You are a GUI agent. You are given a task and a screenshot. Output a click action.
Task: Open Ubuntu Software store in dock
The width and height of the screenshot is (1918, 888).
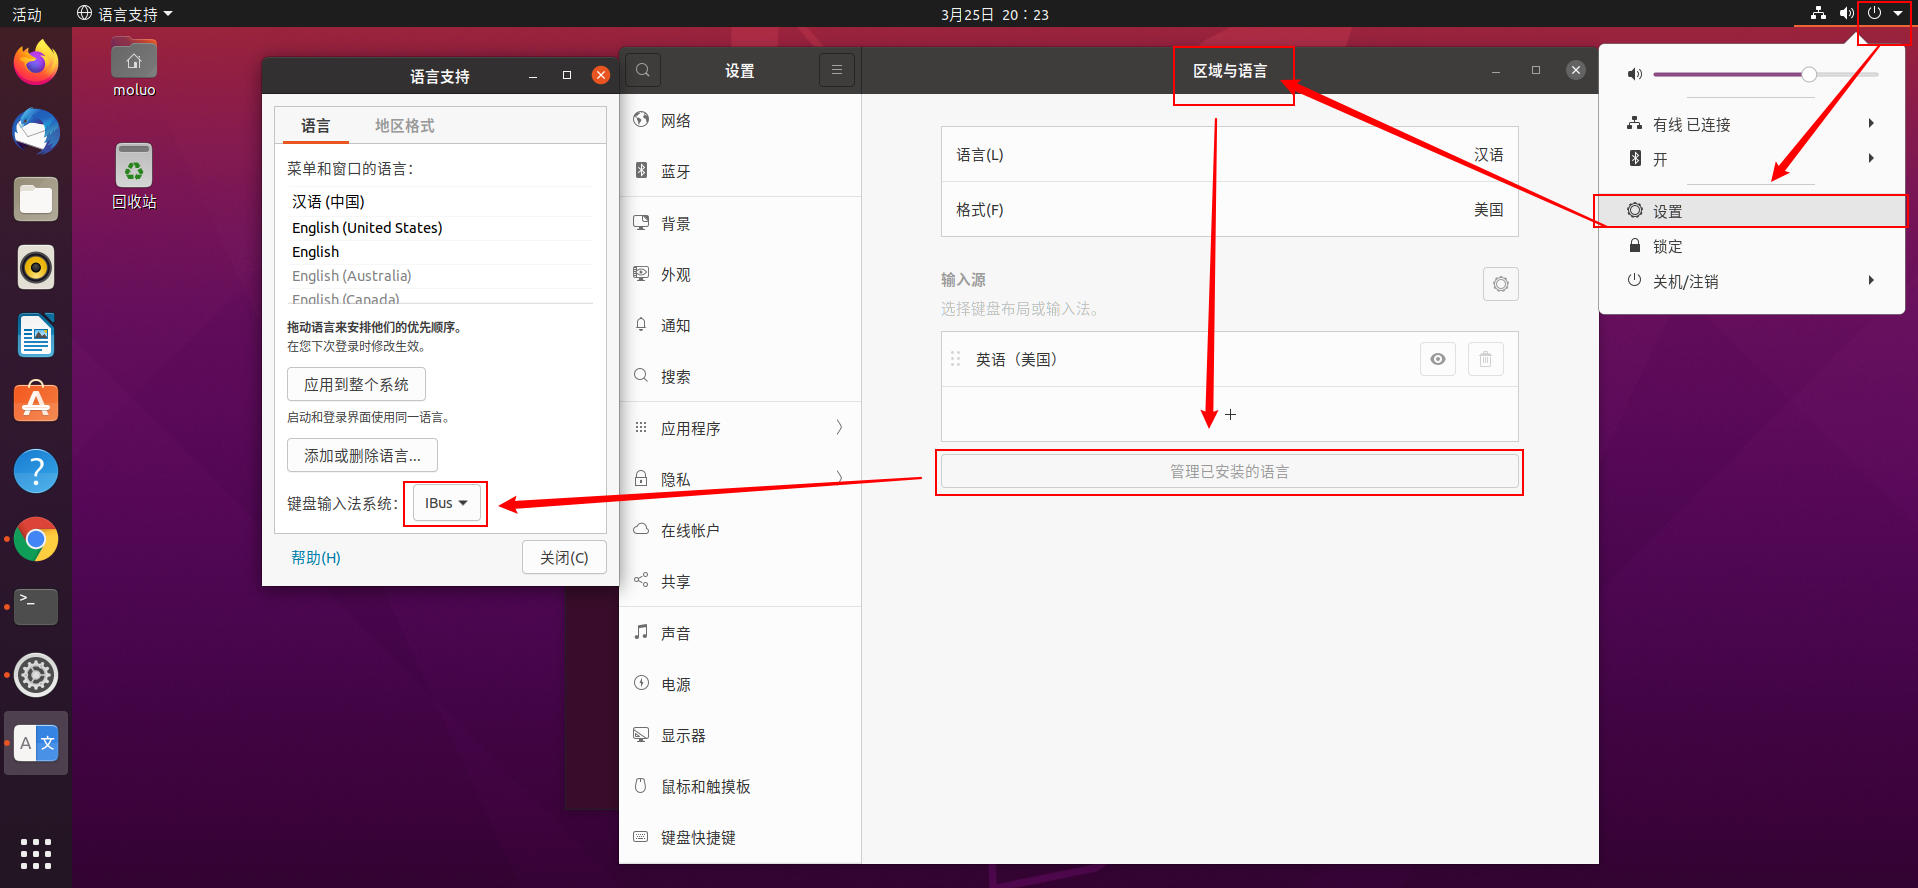(x=36, y=403)
